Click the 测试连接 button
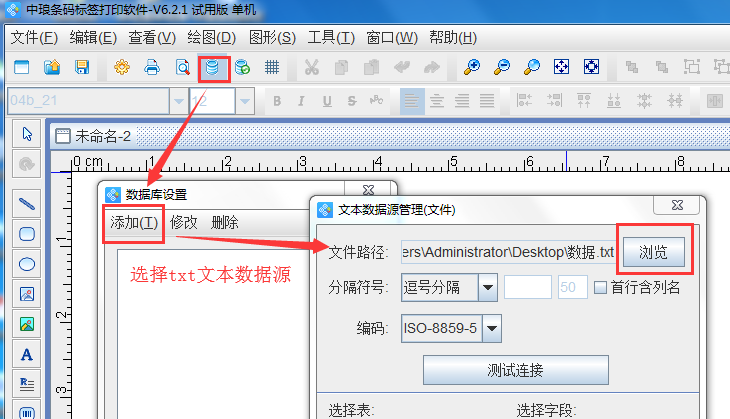 pos(516,370)
